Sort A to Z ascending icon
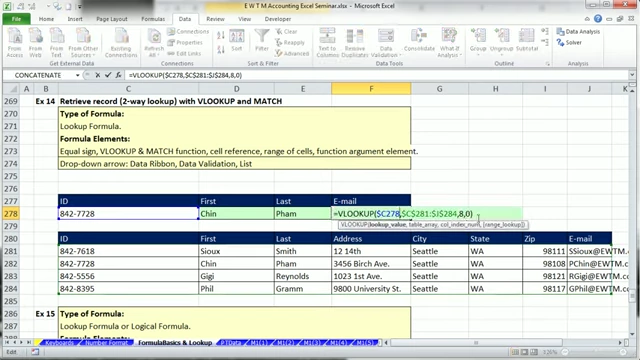 (221, 36)
